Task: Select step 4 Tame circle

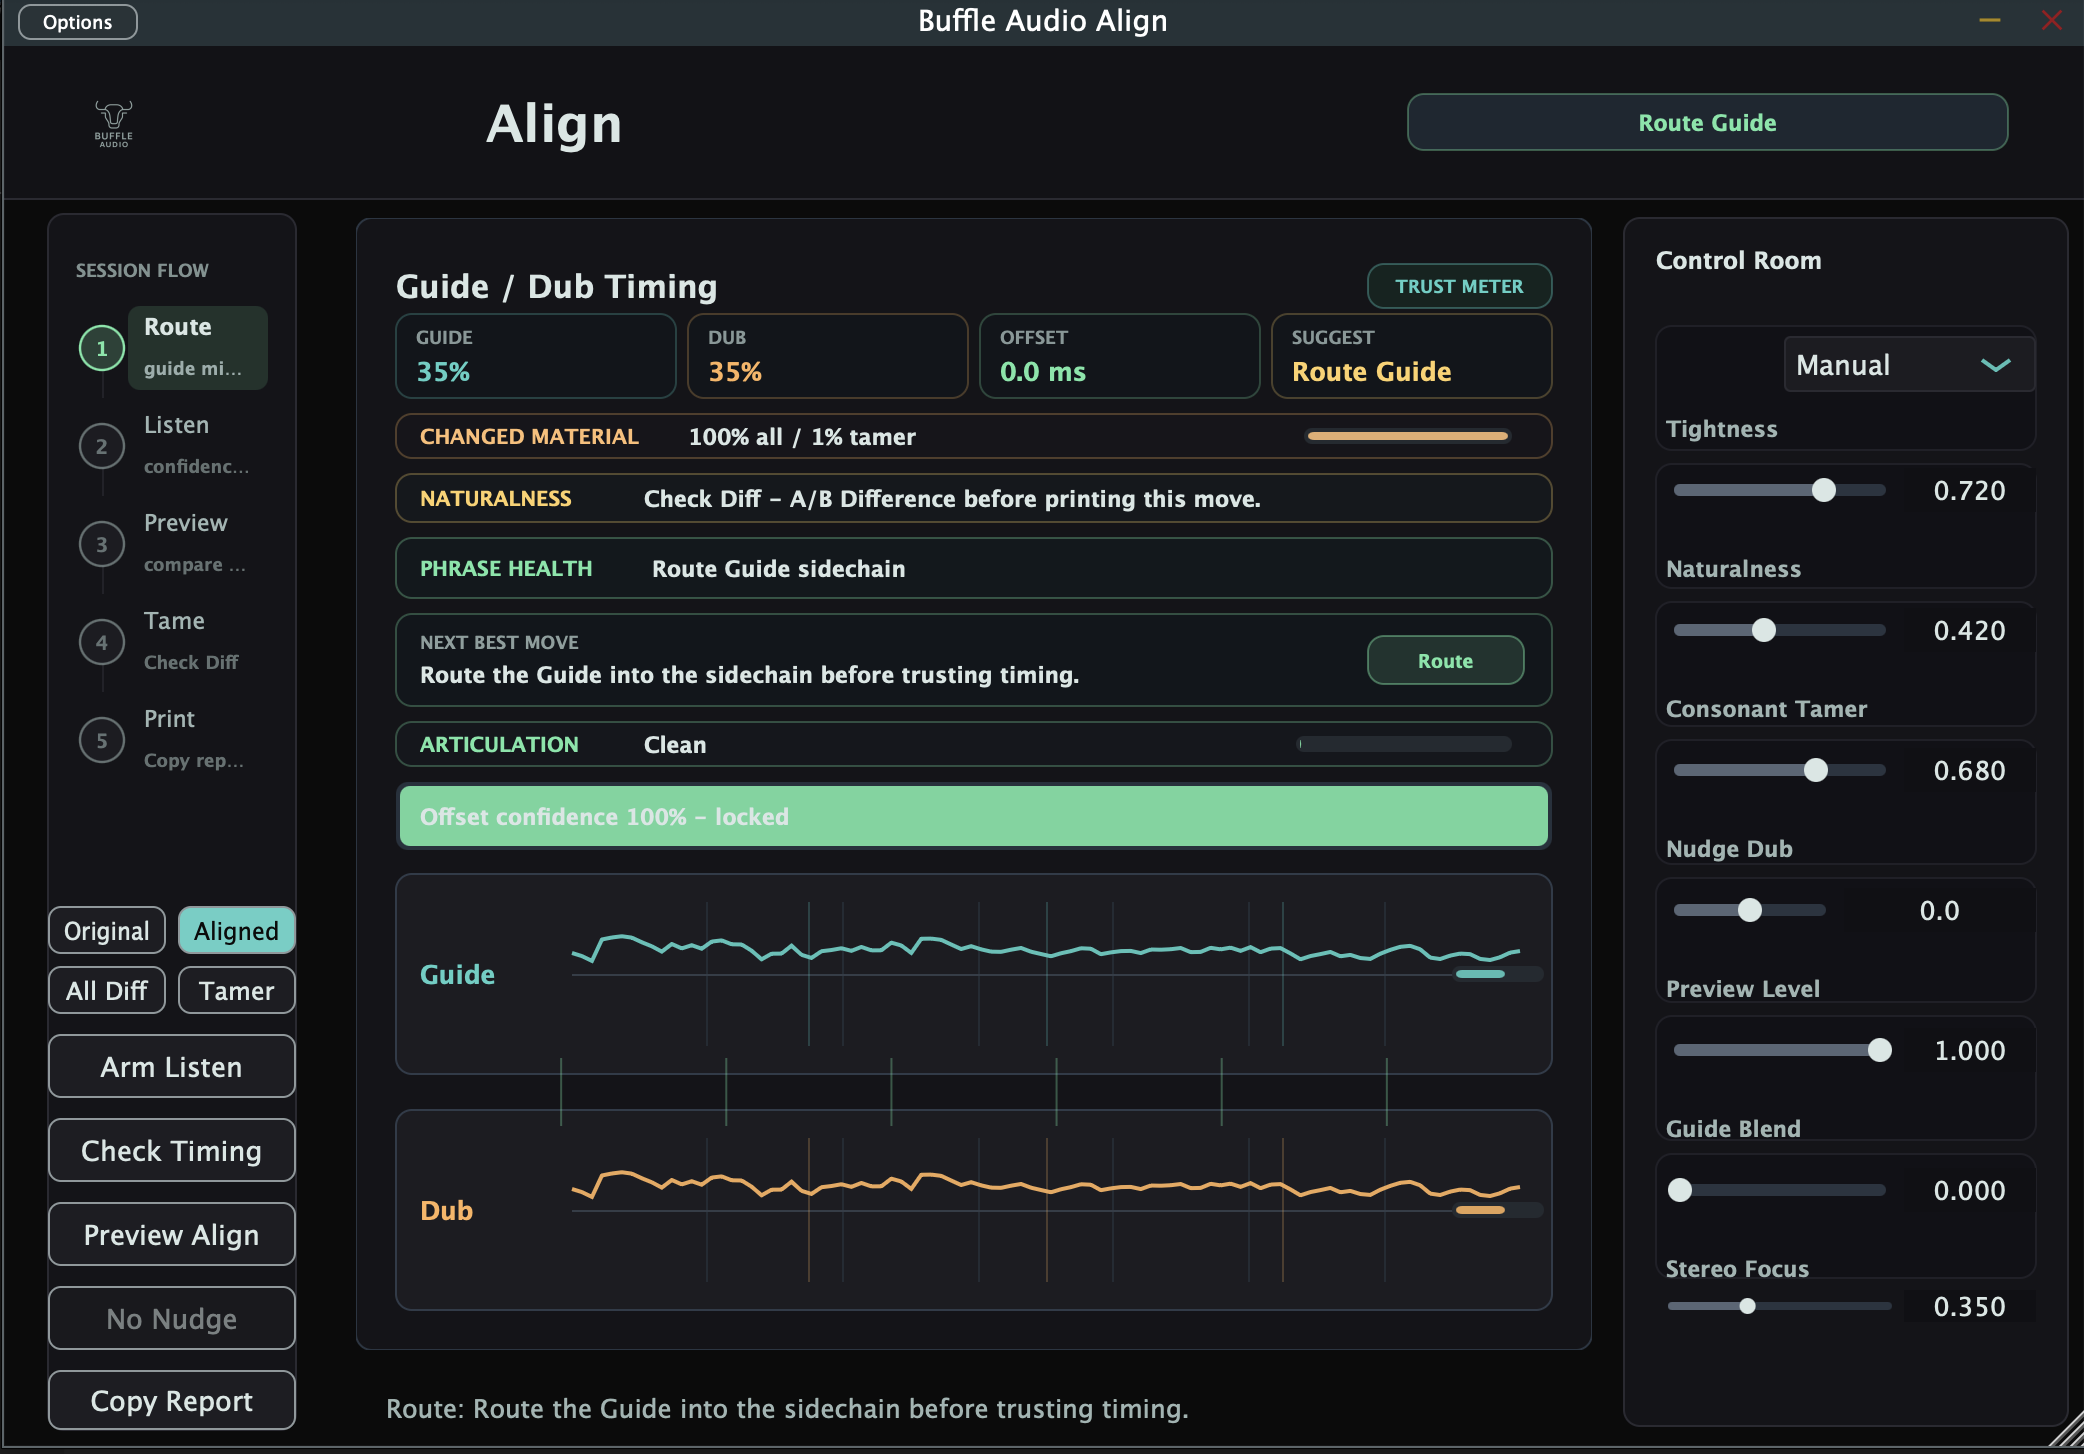Action: pos(101,643)
